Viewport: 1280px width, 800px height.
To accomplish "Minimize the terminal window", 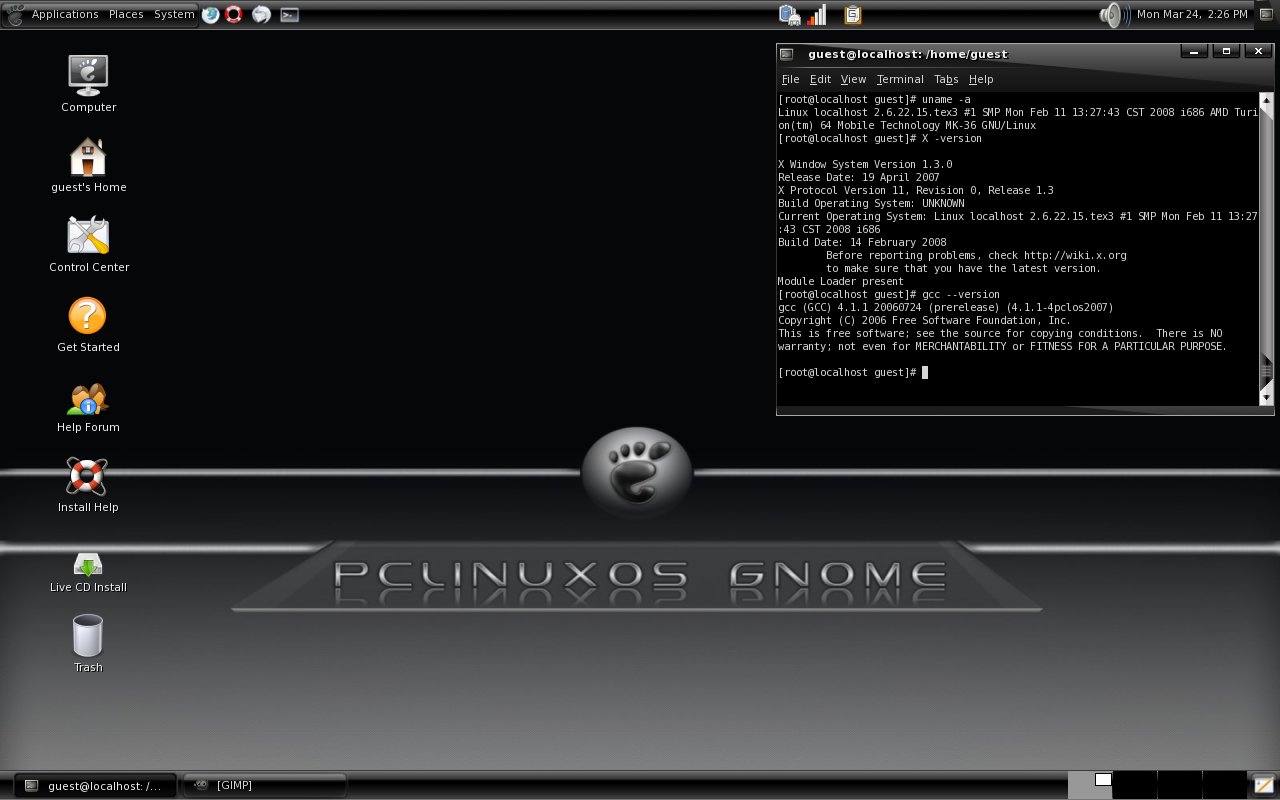I will click(1192, 52).
